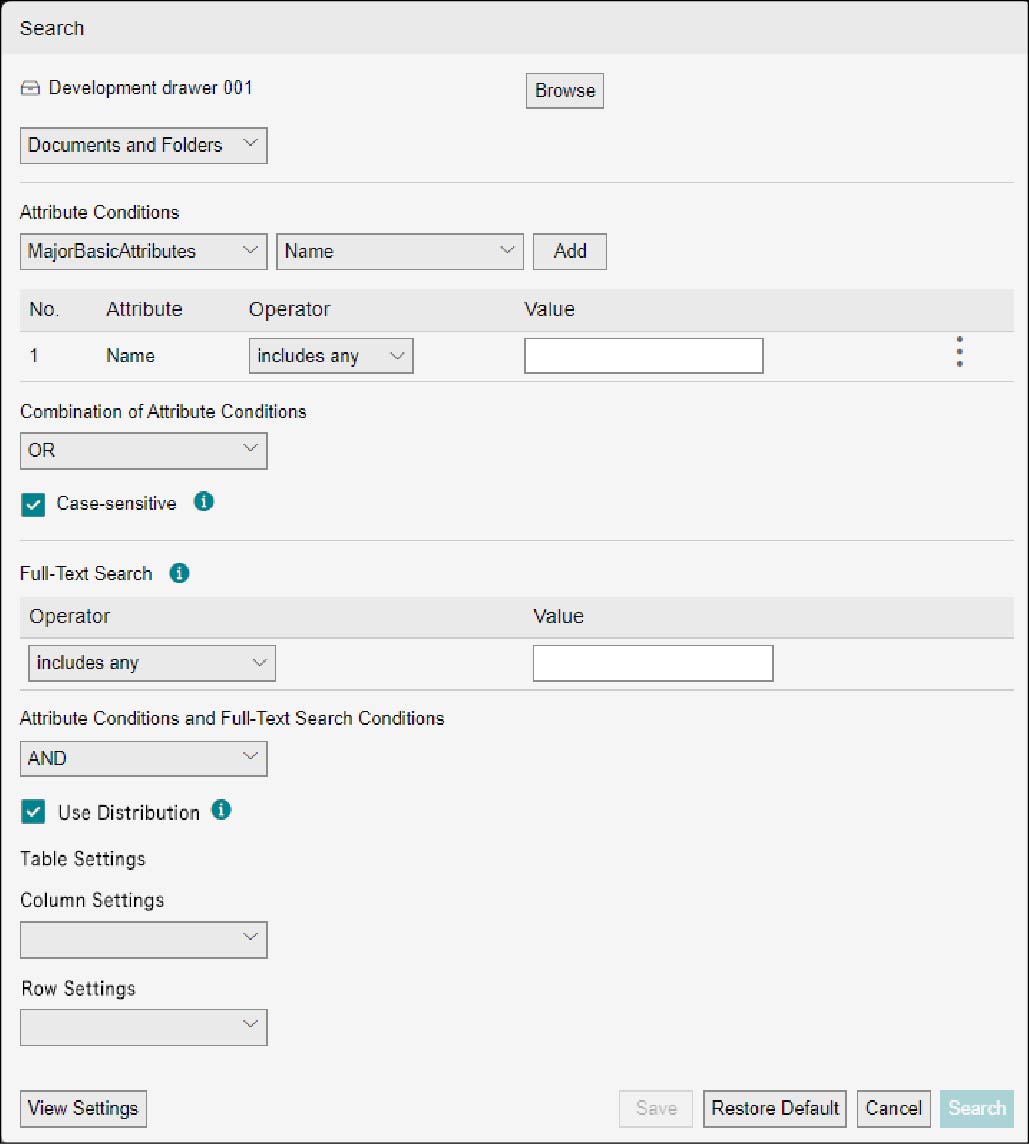The height and width of the screenshot is (1144, 1029).
Task: Uncheck Use Distribution
Action: coord(33,812)
